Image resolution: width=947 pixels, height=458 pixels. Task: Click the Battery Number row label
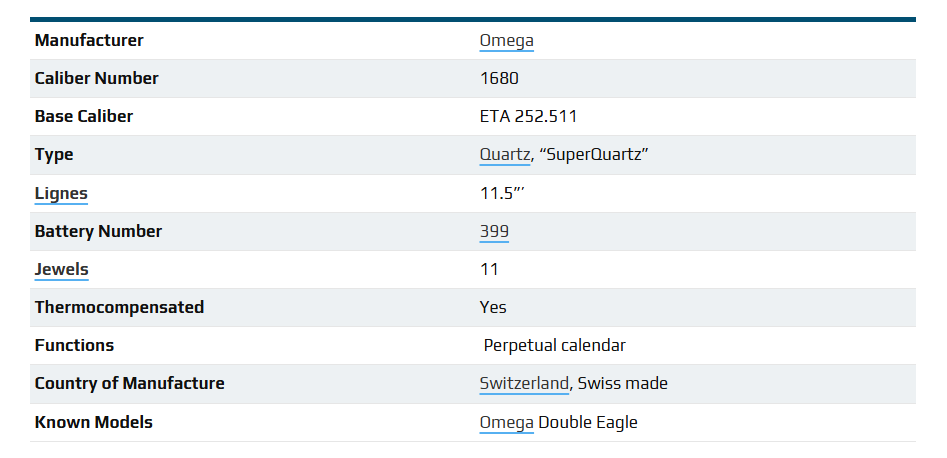click(98, 231)
